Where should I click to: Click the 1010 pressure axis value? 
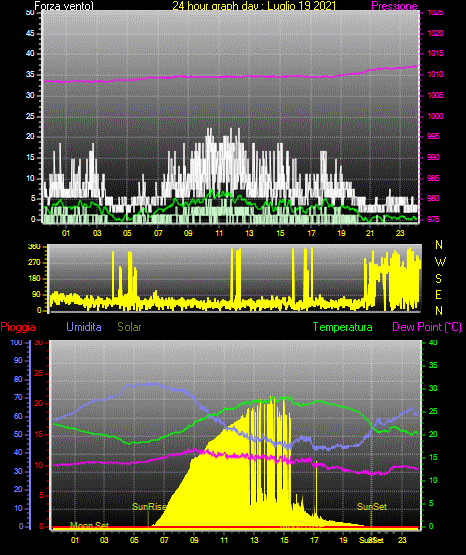coord(435,74)
